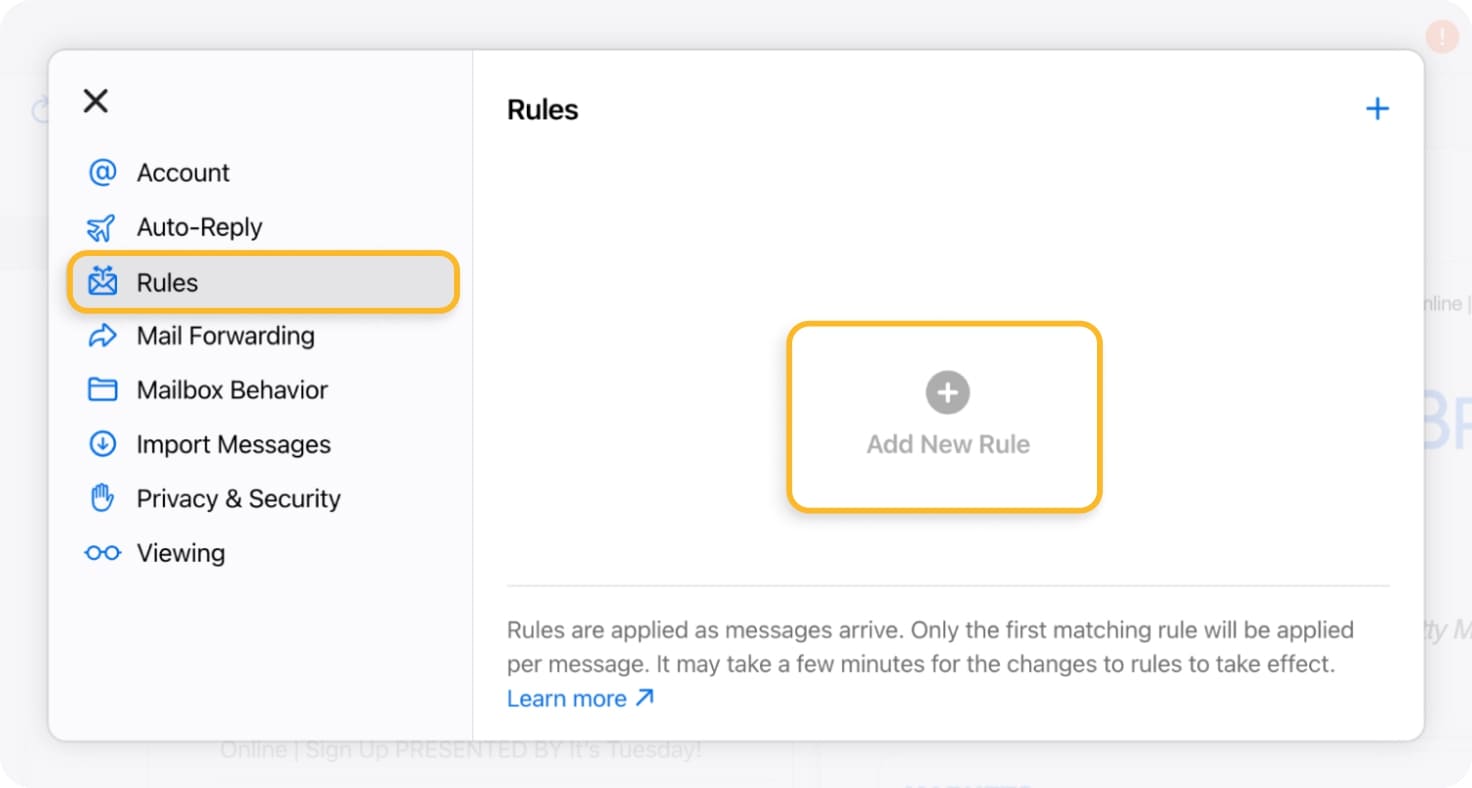Viewport: 1472px width, 788px height.
Task: Open Mailbox Behavior via its folder icon
Action: coord(102,390)
